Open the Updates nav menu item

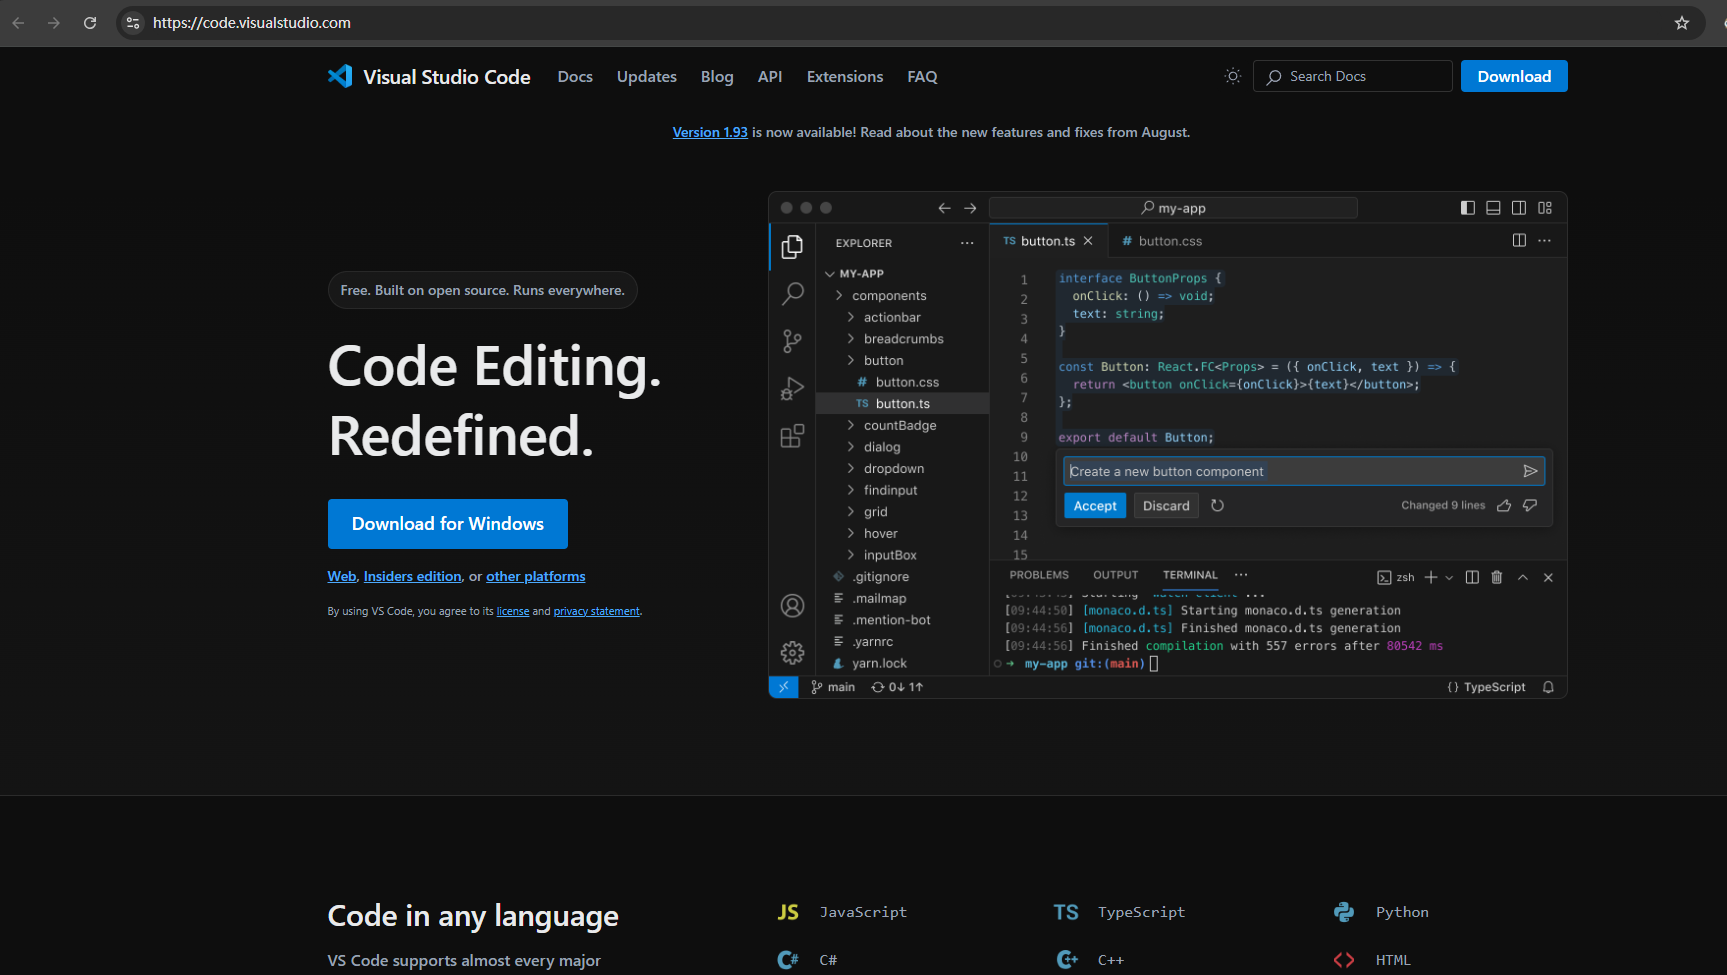point(647,77)
